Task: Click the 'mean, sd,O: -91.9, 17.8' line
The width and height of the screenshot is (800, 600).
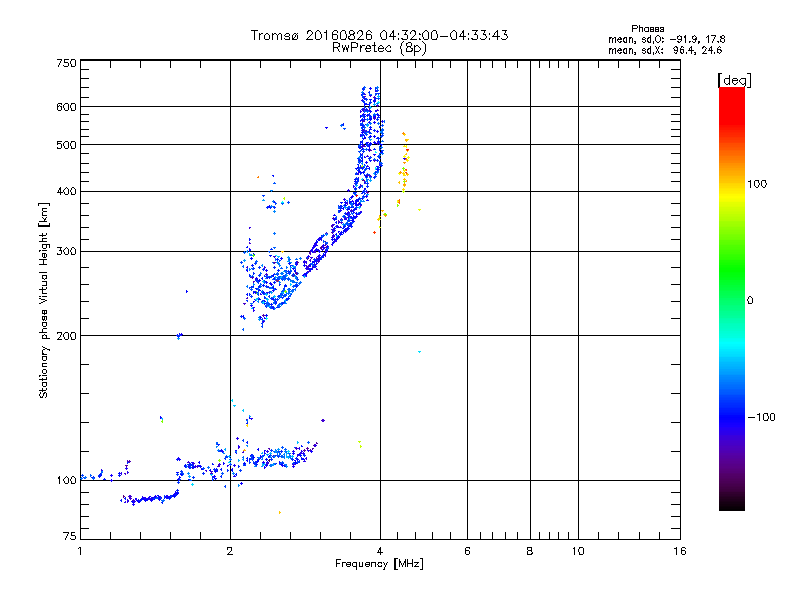Action: point(666,39)
